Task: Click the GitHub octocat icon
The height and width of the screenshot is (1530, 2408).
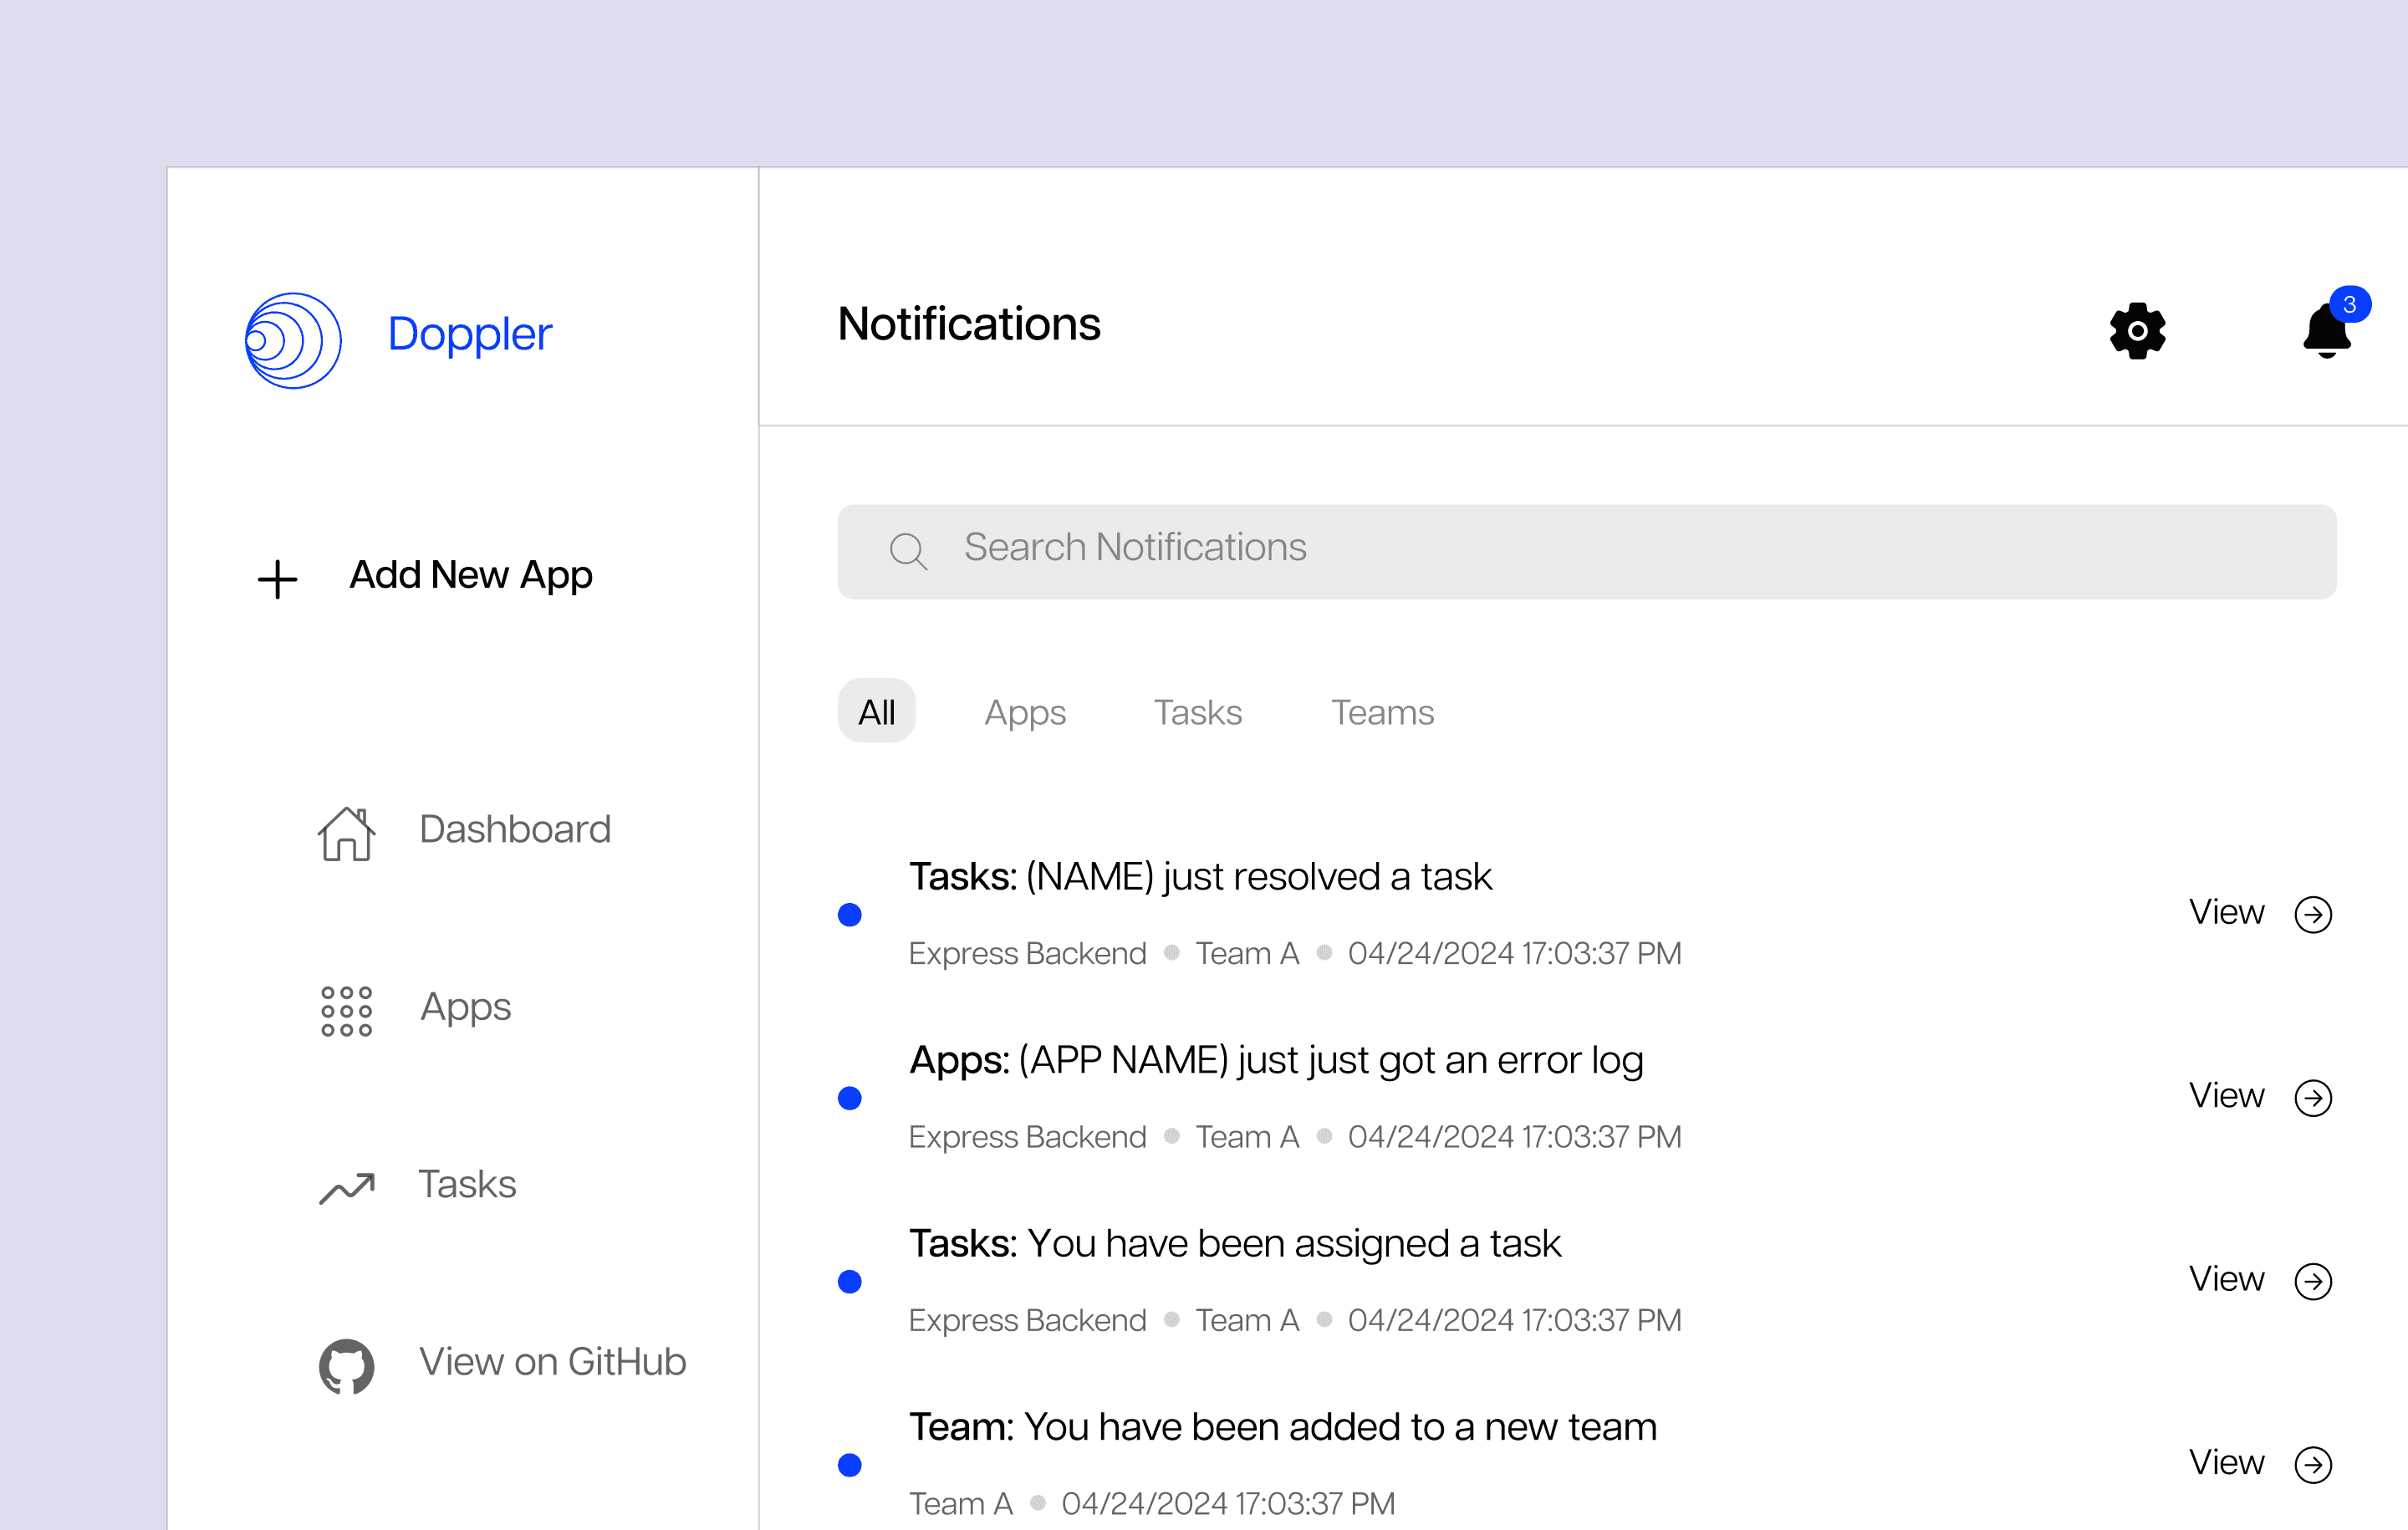Action: coord(346,1365)
